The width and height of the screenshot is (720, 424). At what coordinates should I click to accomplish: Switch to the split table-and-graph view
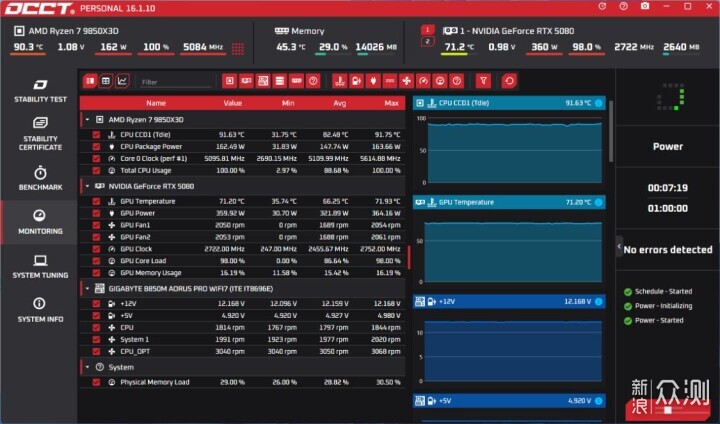click(90, 81)
